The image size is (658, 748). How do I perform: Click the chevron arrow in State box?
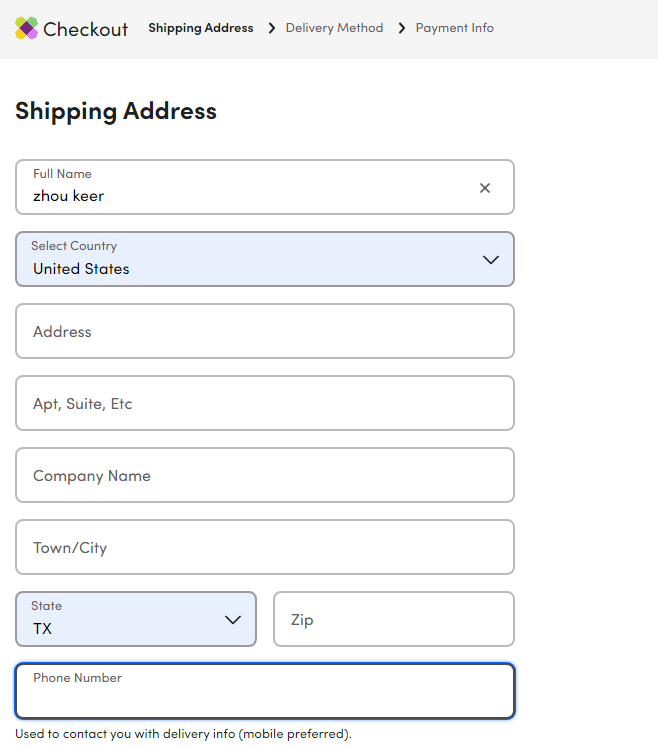click(x=233, y=620)
